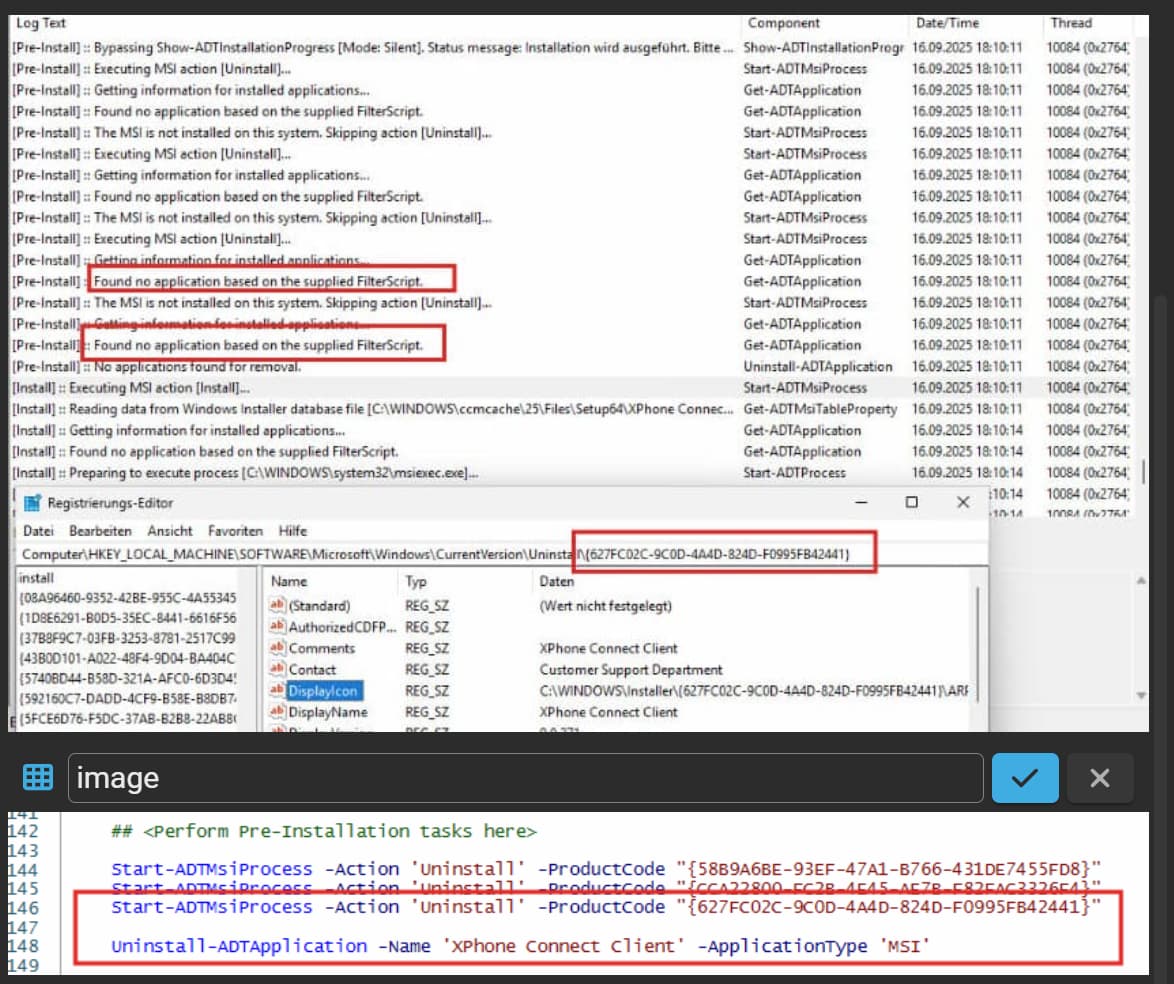The height and width of the screenshot is (984, 1174).
Task: Select registry key {592160C7-DADD-4CF9-B58E-B8DB7
Action: click(127, 699)
